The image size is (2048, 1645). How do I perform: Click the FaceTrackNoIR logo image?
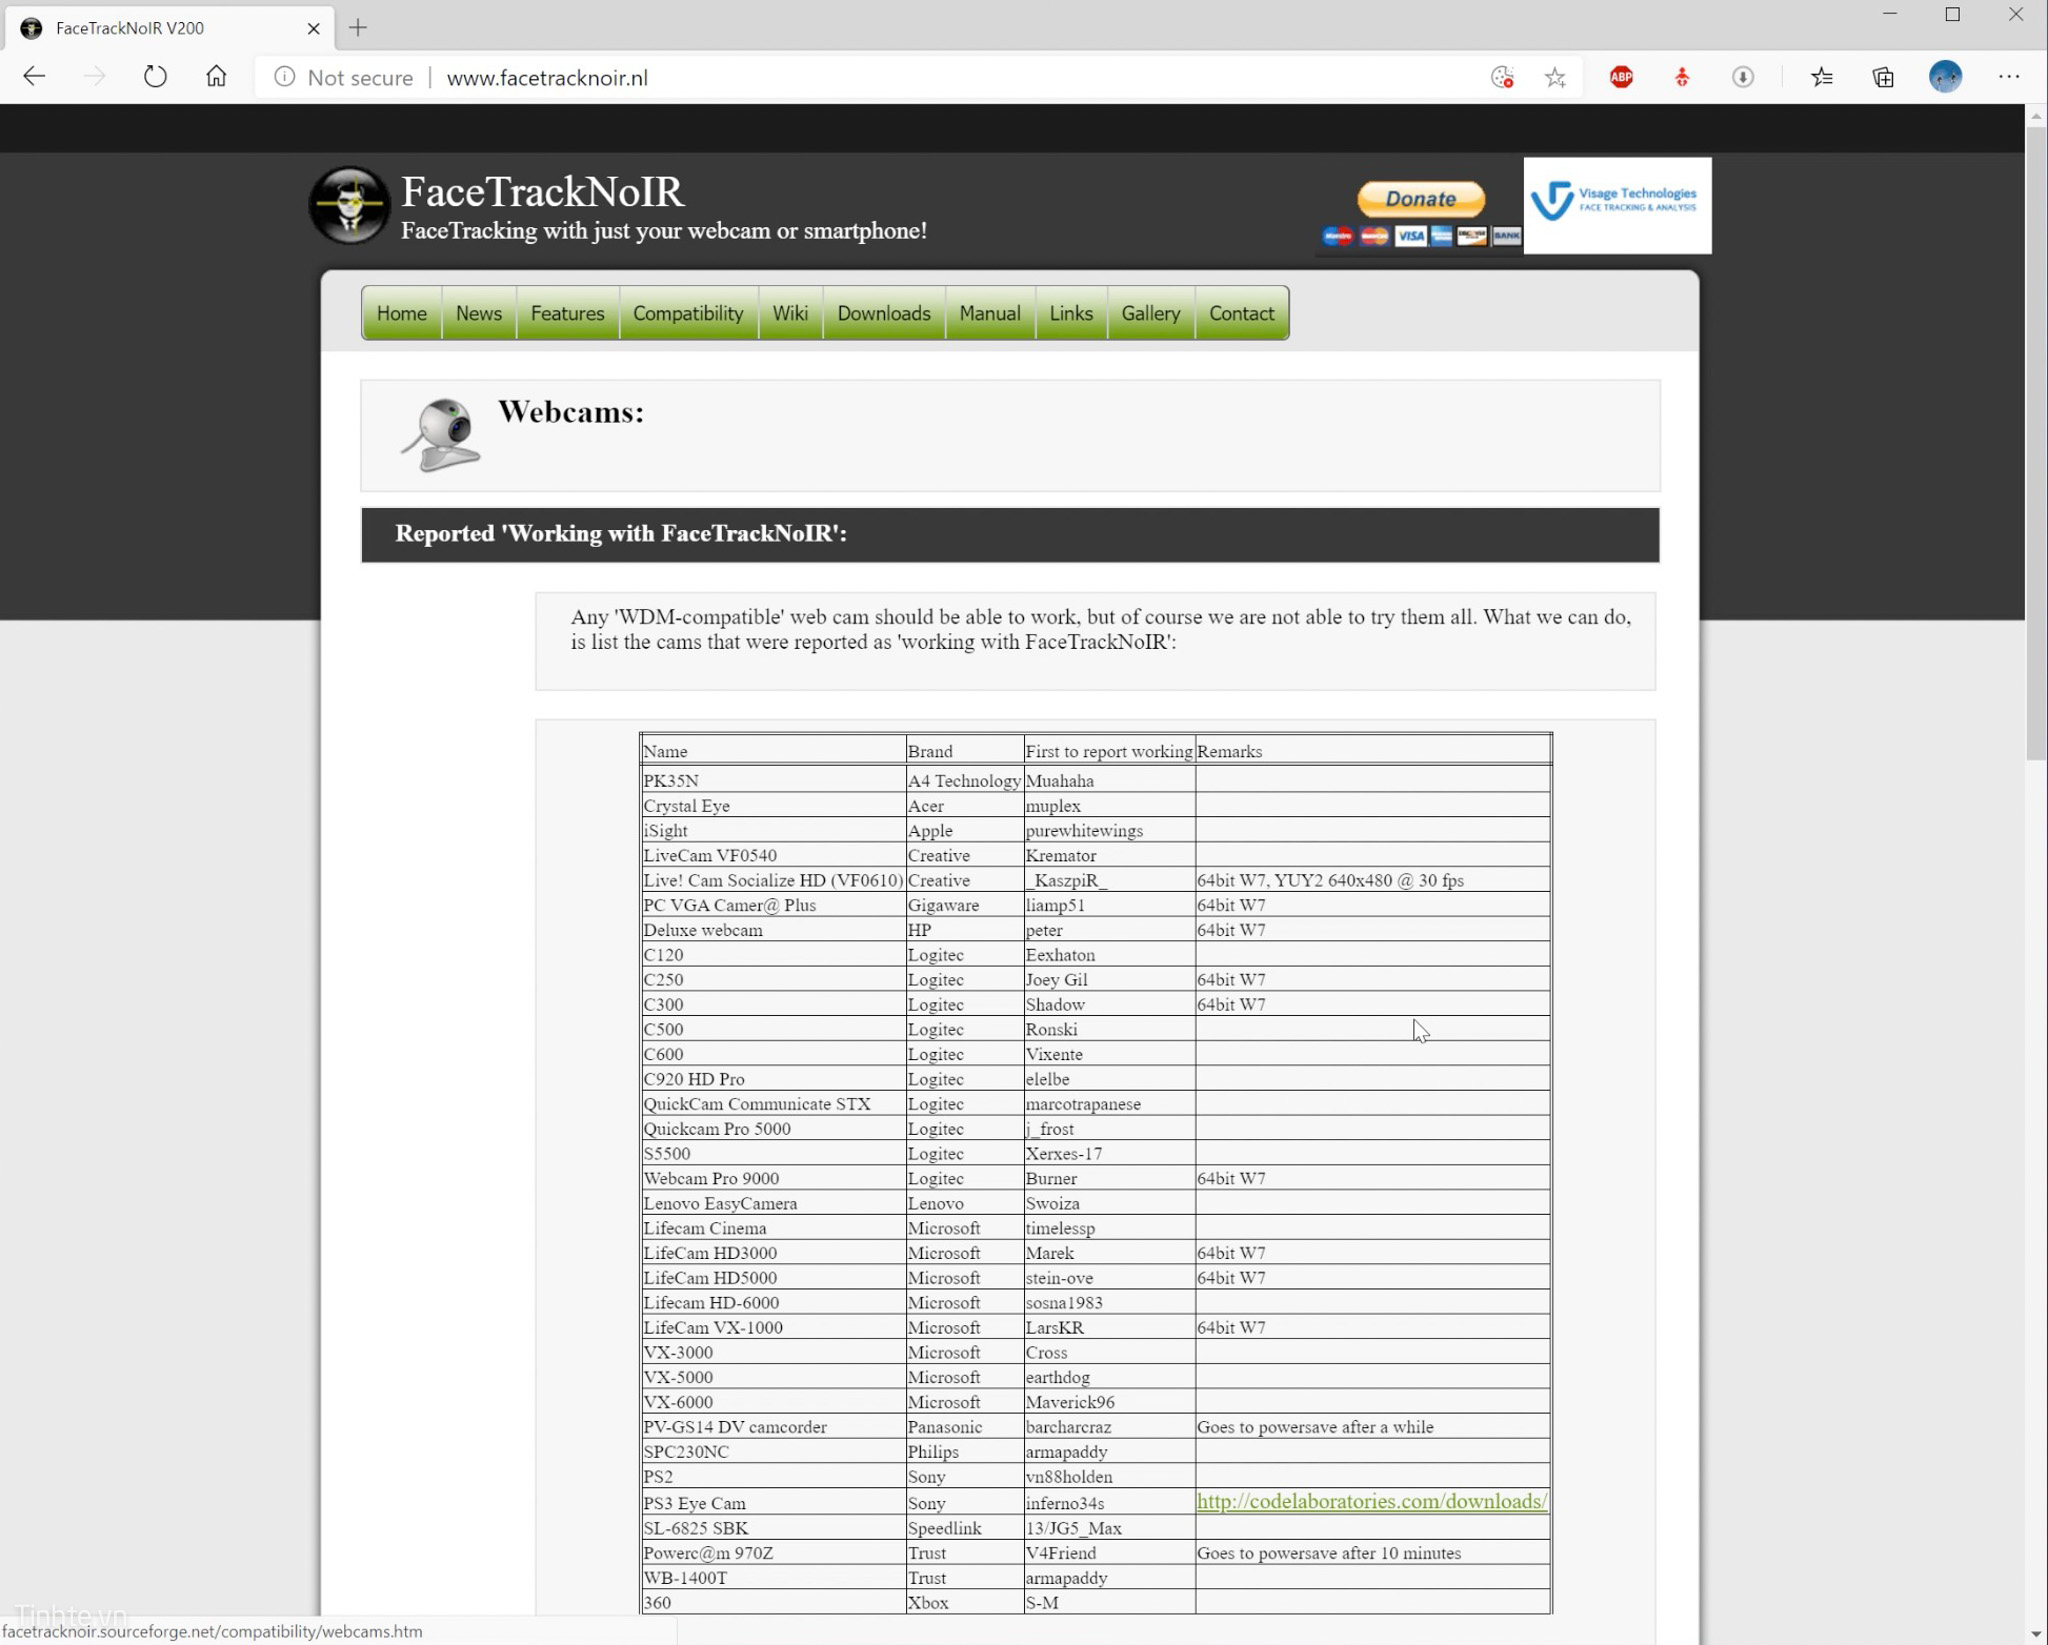pos(349,205)
